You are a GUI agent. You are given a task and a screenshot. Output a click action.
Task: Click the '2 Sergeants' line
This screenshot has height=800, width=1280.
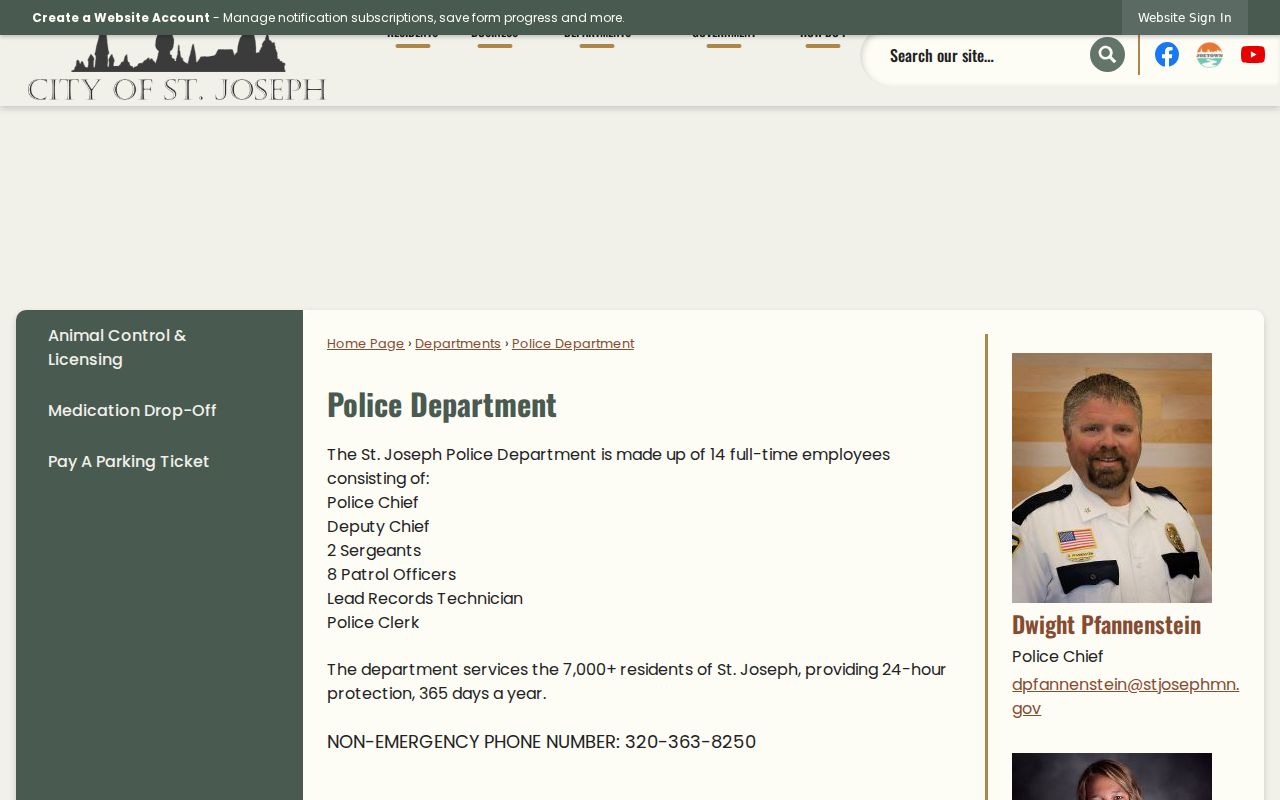click(374, 550)
